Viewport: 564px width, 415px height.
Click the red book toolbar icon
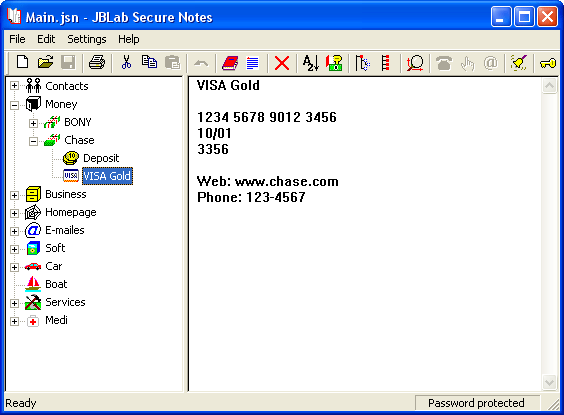pos(230,63)
